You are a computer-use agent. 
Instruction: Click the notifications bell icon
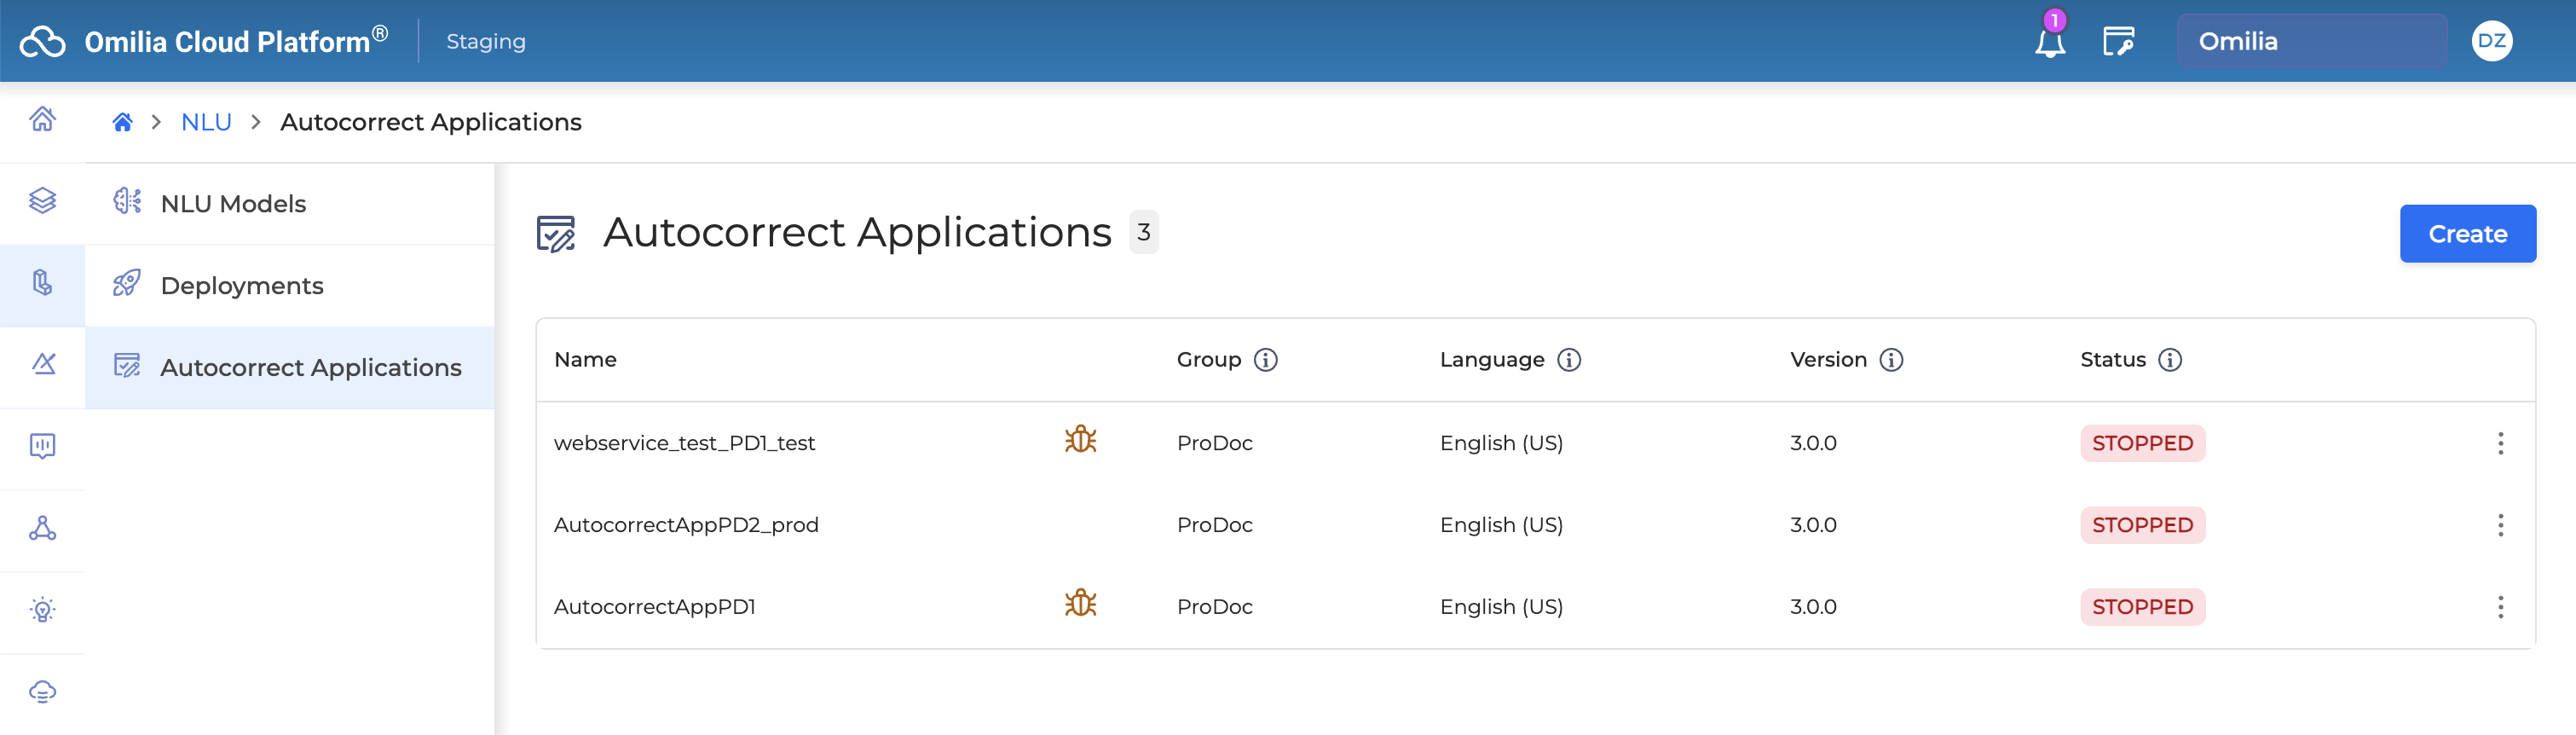(x=2049, y=42)
